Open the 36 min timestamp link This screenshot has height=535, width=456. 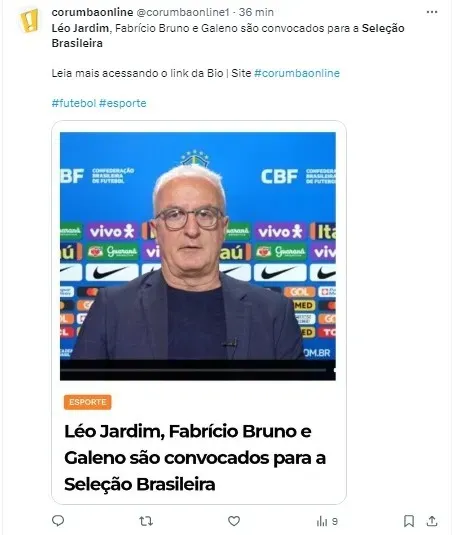(256, 12)
